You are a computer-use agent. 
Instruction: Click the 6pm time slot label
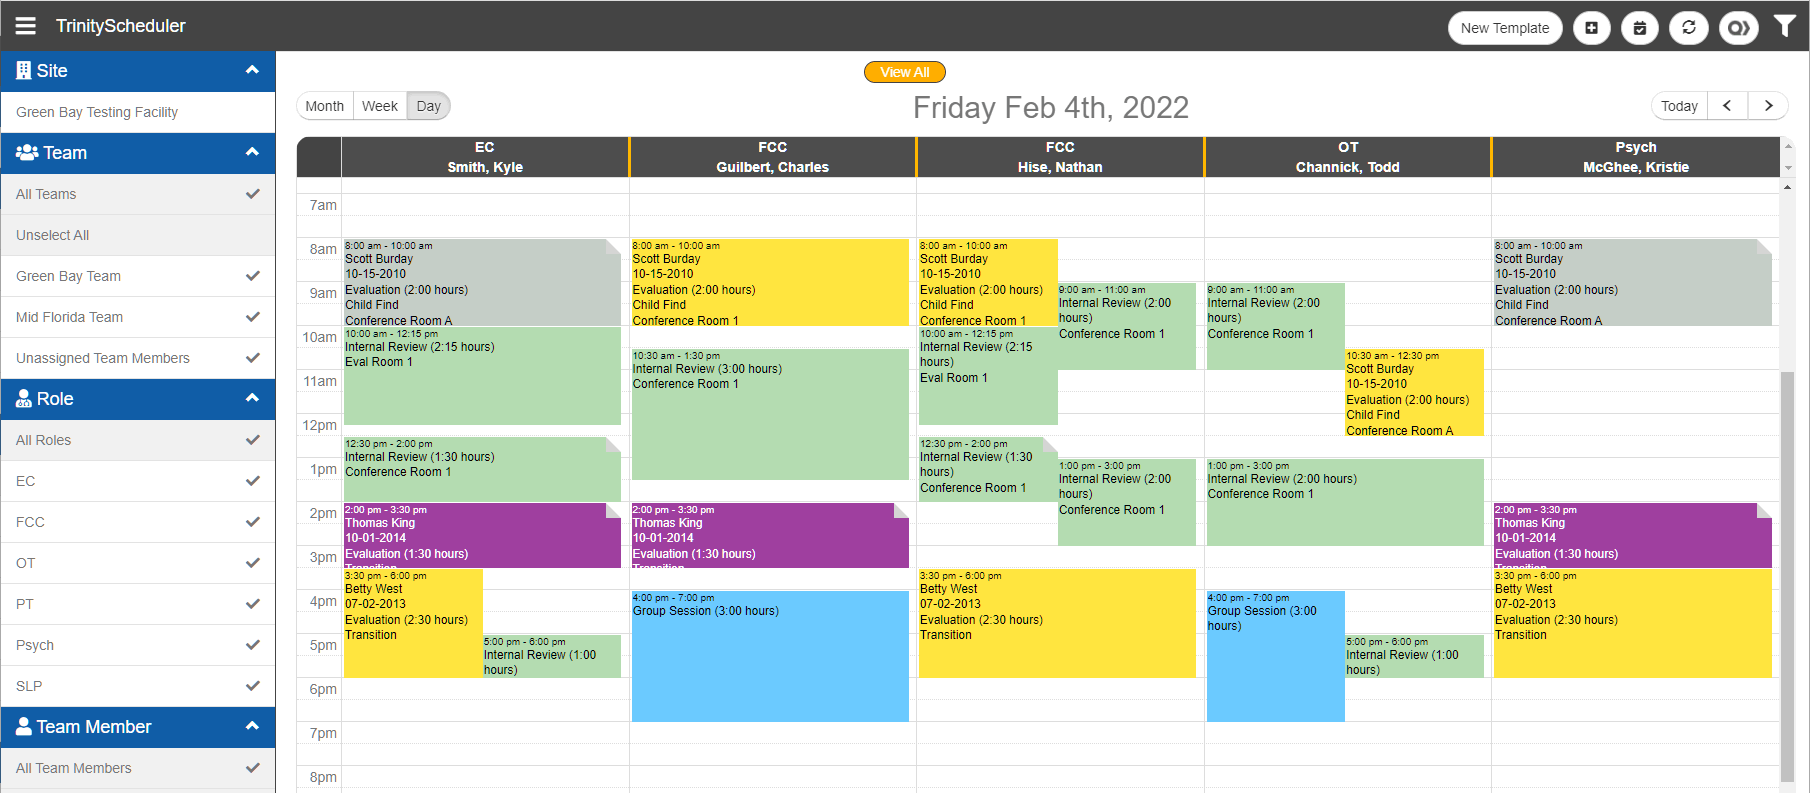[x=323, y=689]
